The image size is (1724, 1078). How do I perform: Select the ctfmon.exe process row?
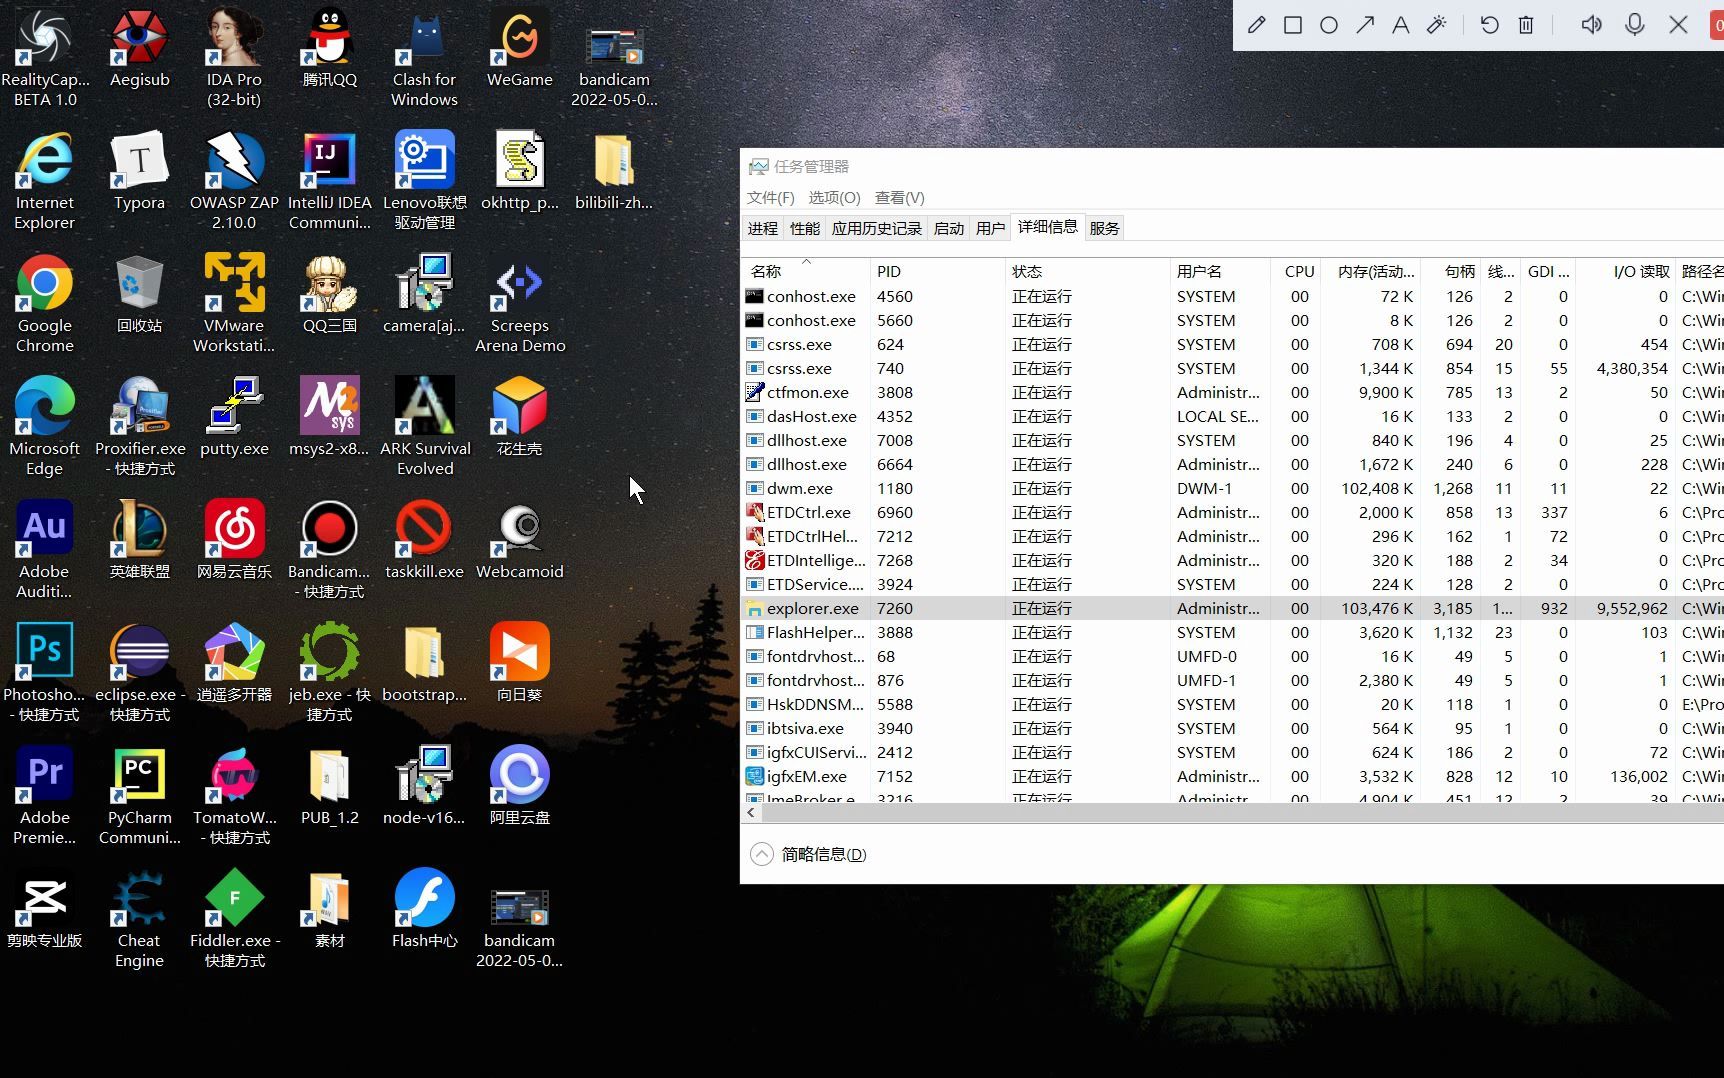pyautogui.click(x=1233, y=392)
